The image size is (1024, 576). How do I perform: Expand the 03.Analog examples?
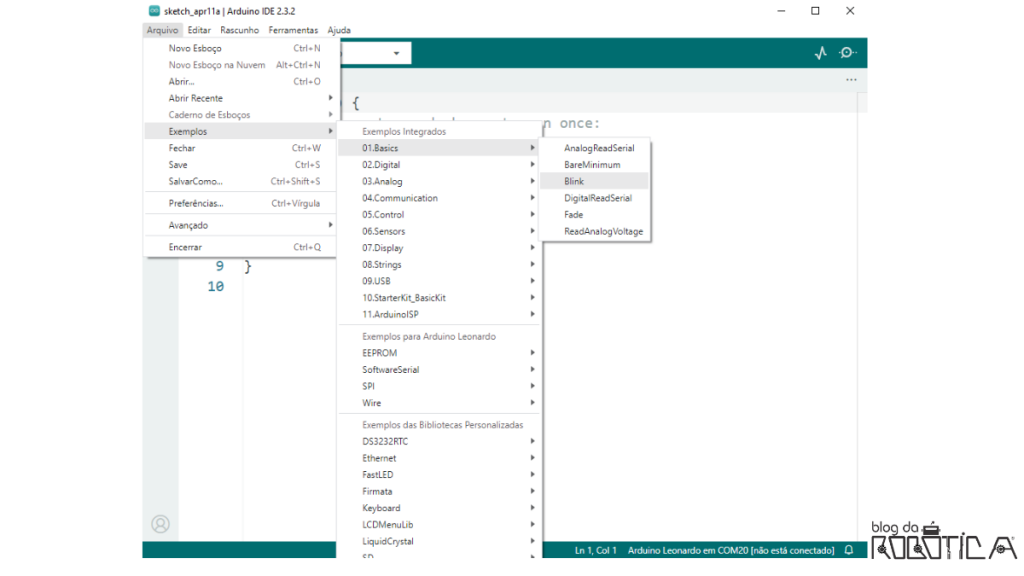tap(439, 182)
